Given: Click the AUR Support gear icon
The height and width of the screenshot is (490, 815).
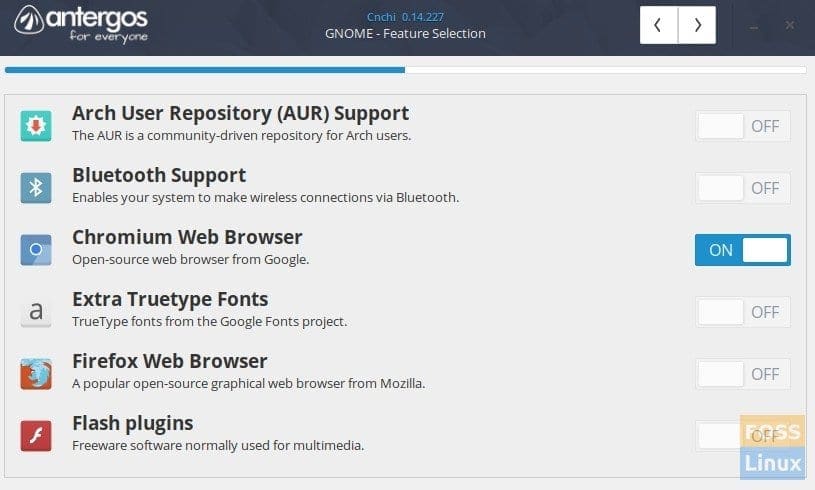Looking at the screenshot, I should 36,126.
